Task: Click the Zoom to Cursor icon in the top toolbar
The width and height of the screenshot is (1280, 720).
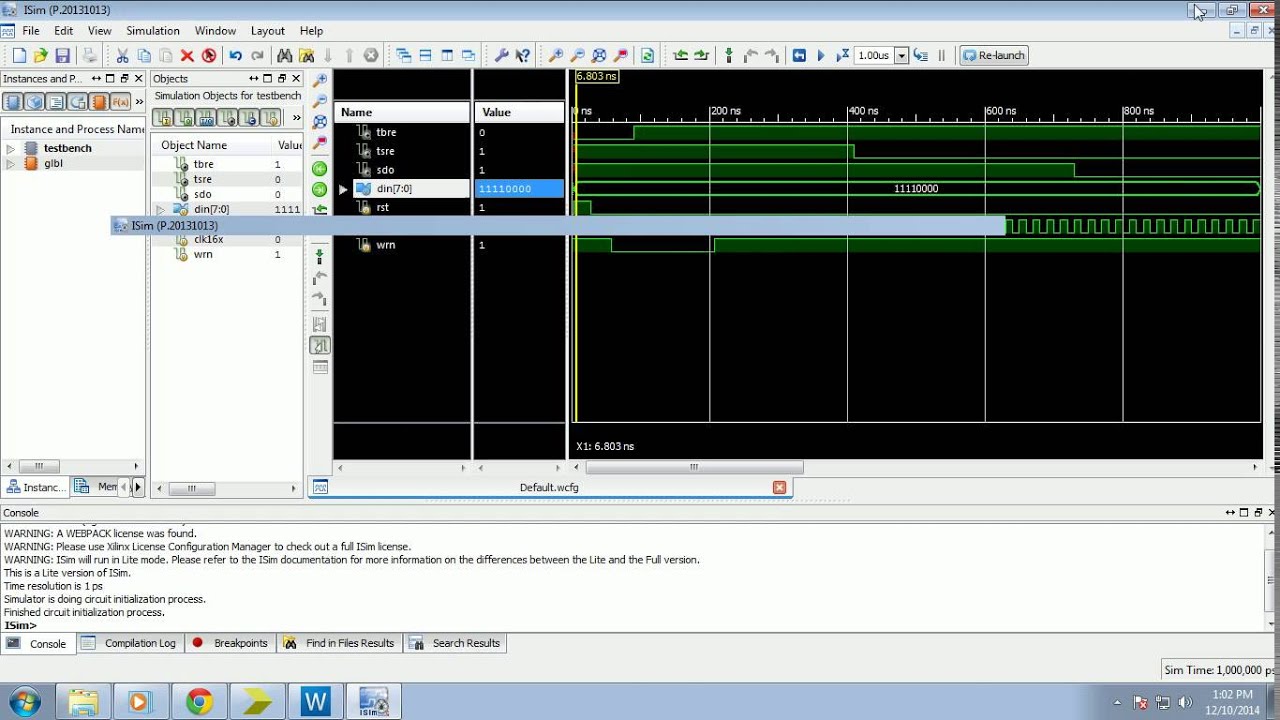Action: pos(621,56)
